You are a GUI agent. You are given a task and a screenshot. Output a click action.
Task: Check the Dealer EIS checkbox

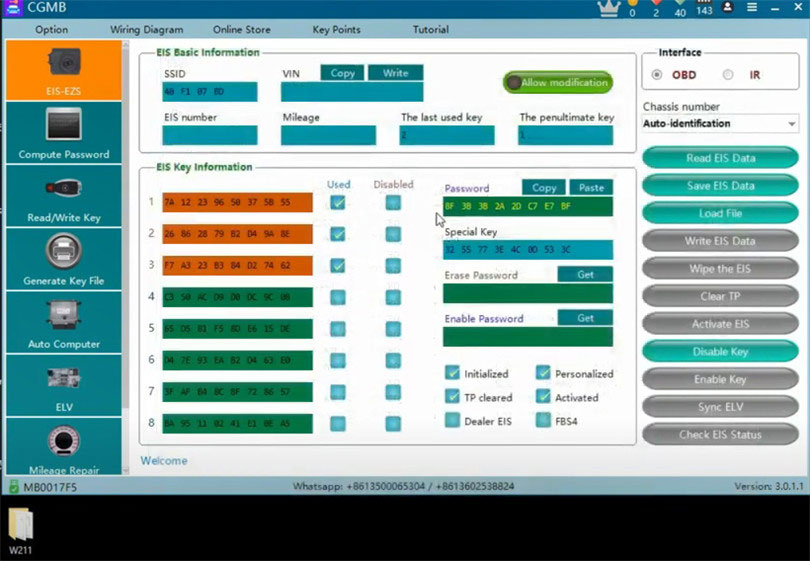(452, 420)
